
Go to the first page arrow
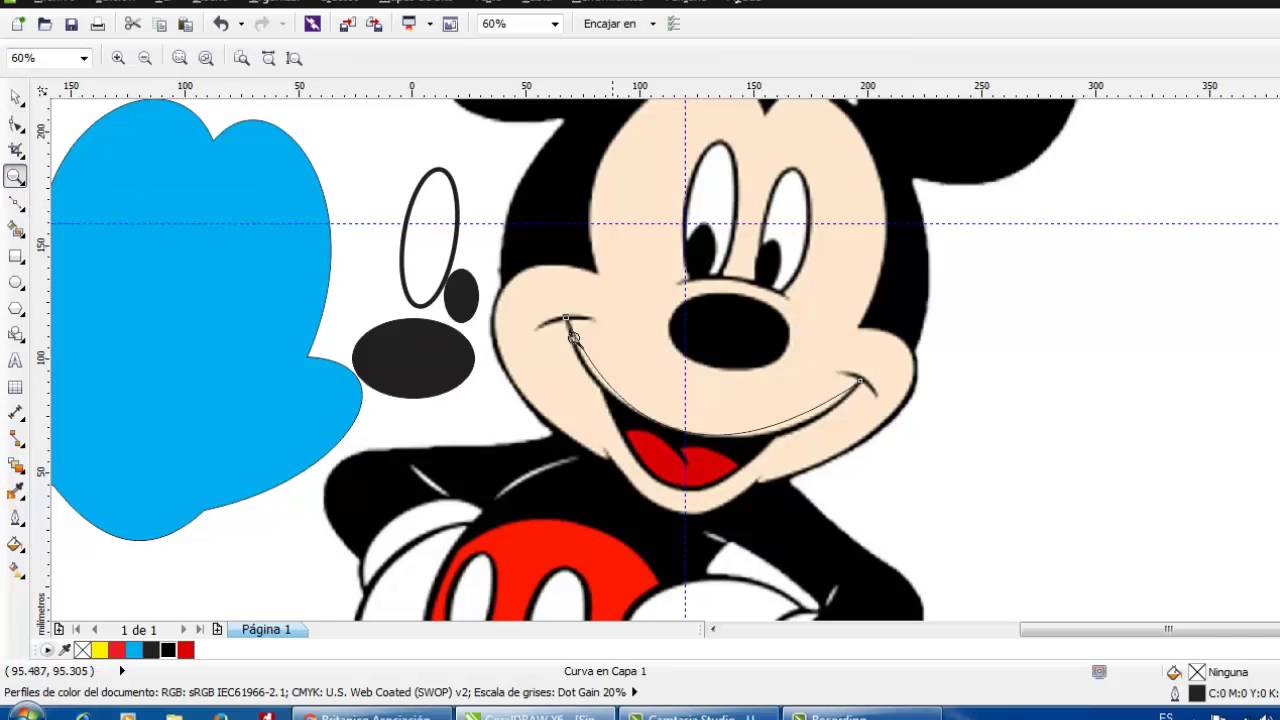tap(76, 630)
